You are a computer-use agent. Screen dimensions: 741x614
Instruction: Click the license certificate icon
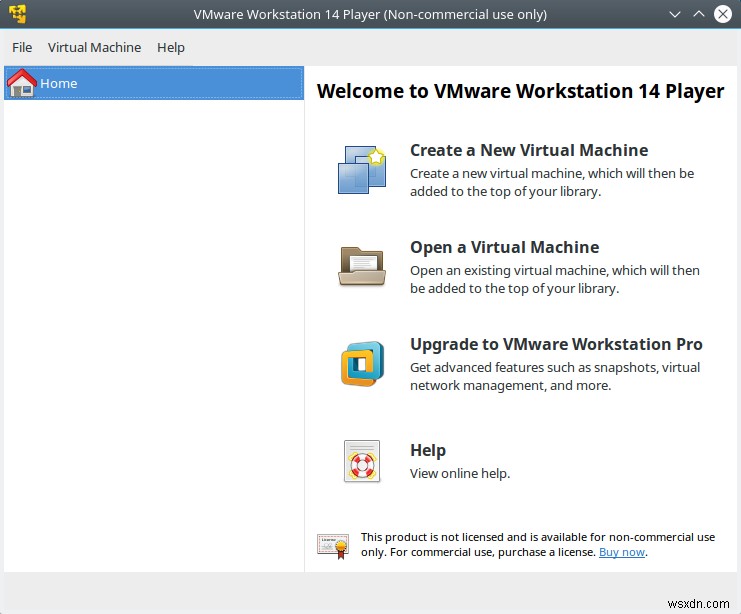click(x=333, y=545)
